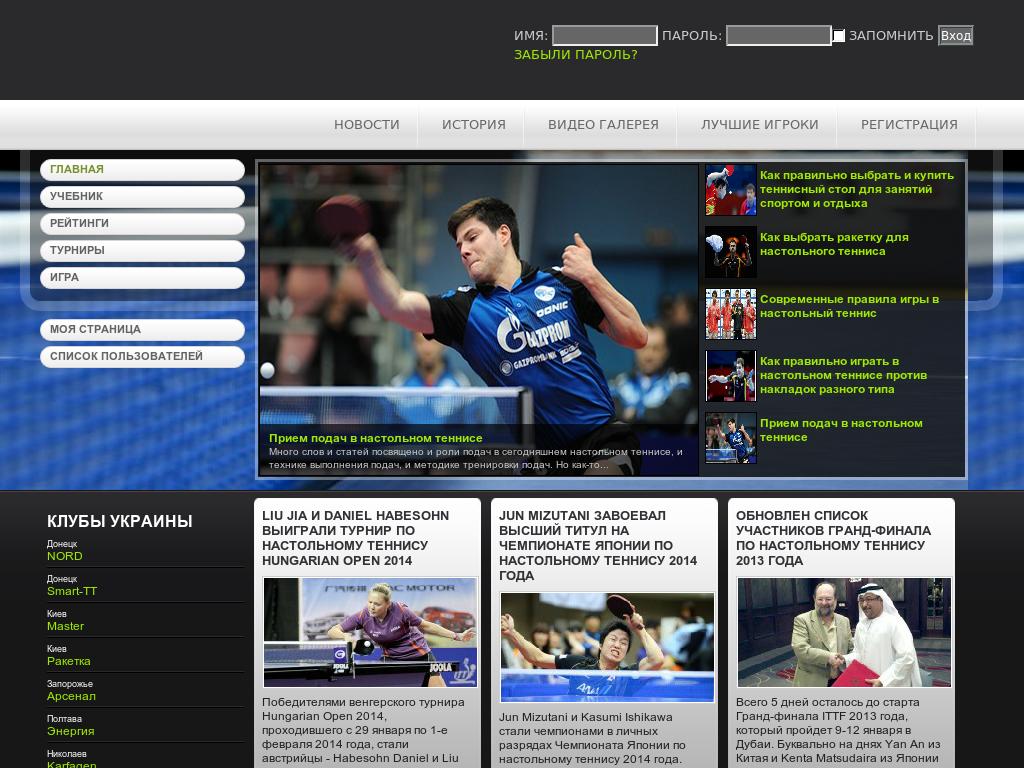1024x768 pixels.
Task: Go to НОВОСТИ in the top navigation
Action: pyautogui.click(x=366, y=125)
